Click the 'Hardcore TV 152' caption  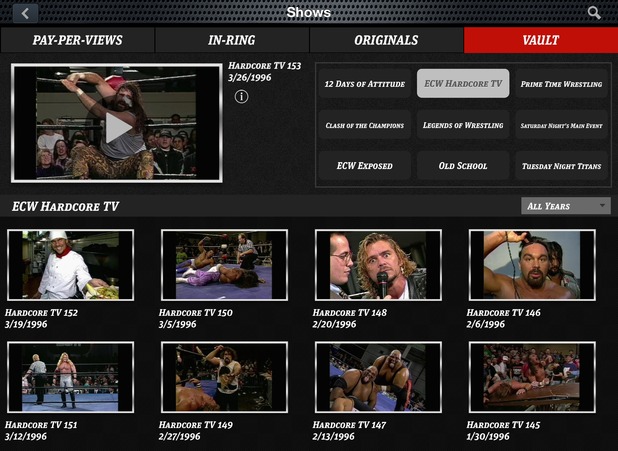tap(41, 313)
